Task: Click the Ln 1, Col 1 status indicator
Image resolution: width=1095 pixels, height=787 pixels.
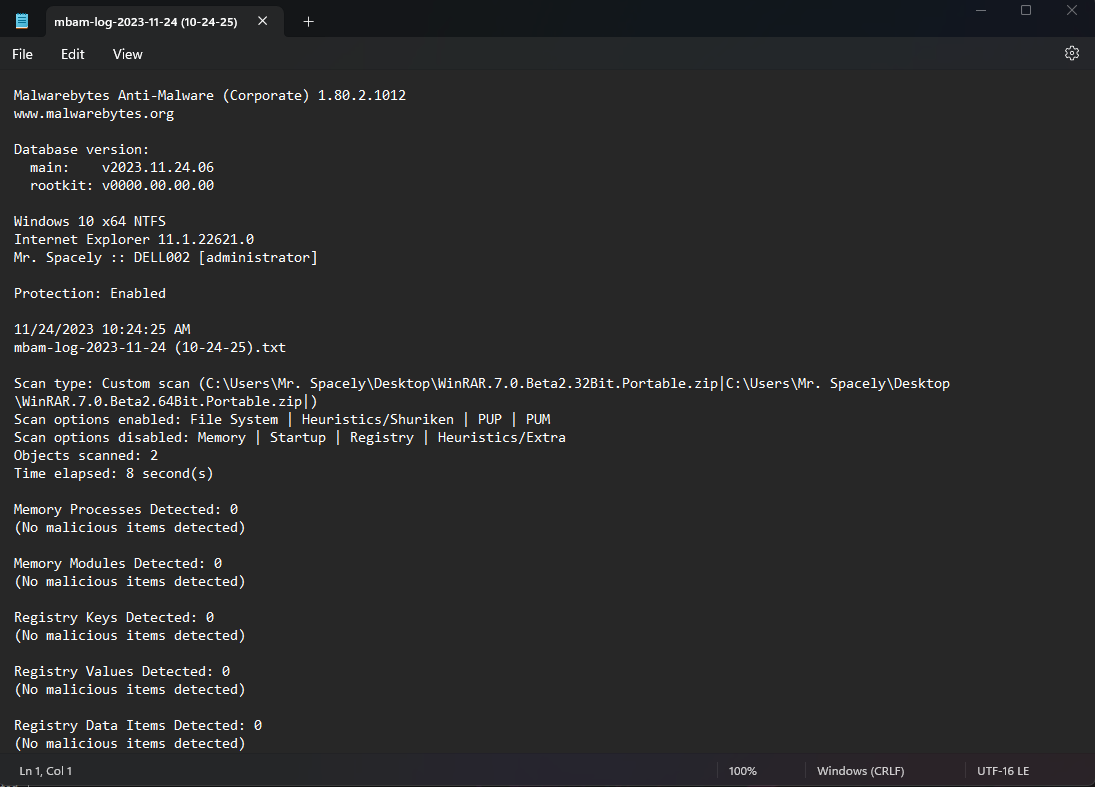Action: click(x=45, y=771)
